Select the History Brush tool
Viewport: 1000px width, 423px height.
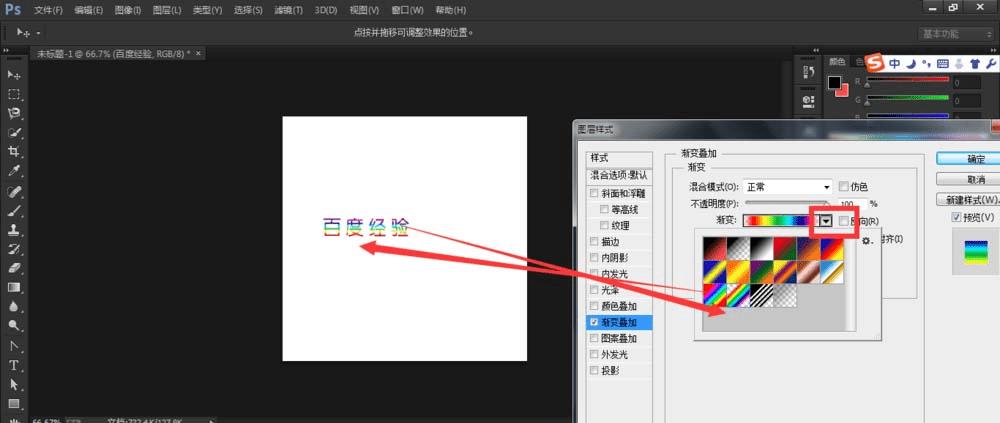coord(14,249)
